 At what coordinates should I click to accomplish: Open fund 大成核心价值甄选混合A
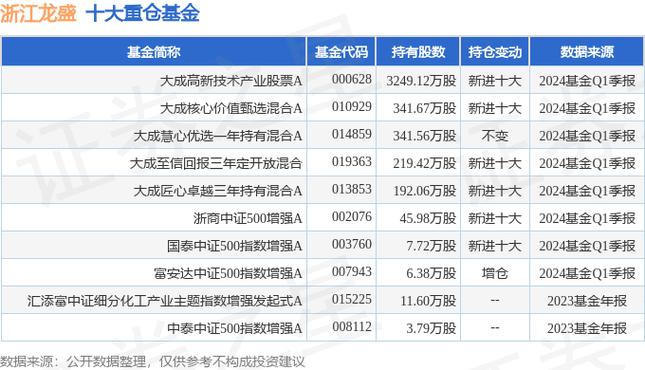[x=231, y=108]
